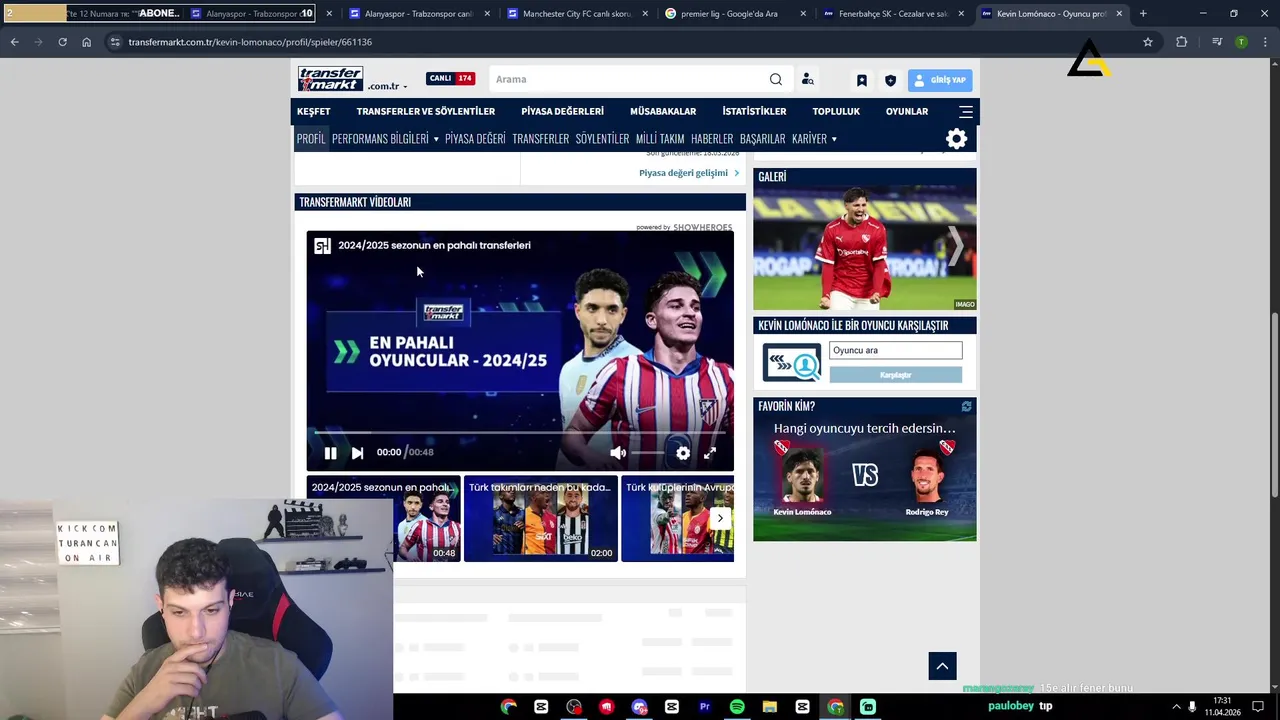Refresh the Favorin Kim poll

coord(966,406)
